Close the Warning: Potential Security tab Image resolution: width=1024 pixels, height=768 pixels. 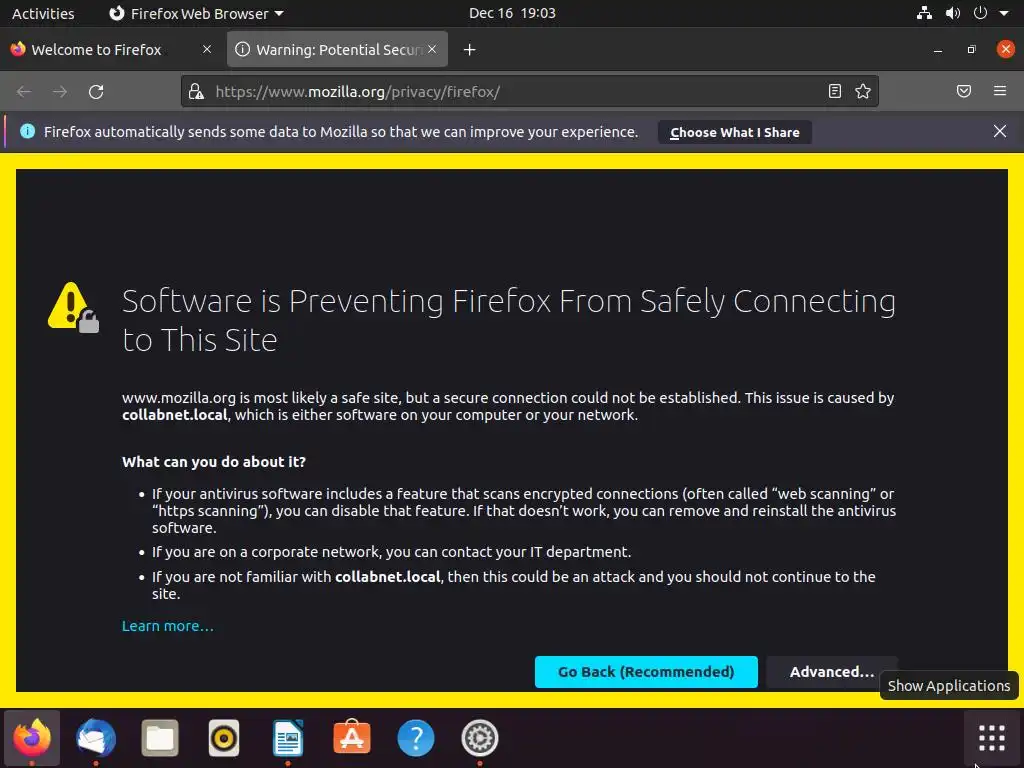(x=432, y=49)
